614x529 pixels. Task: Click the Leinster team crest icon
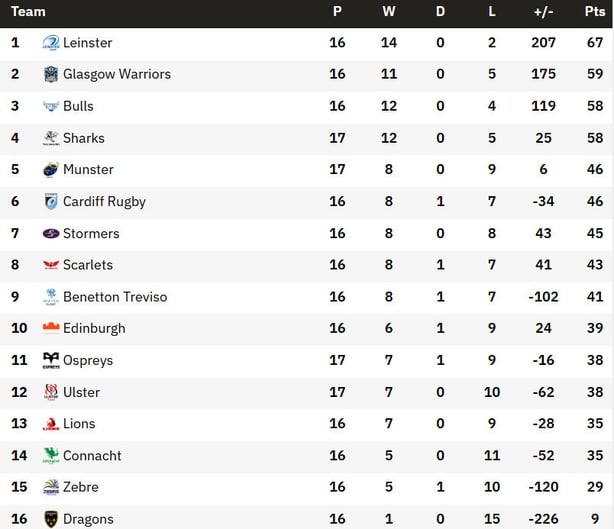[x=51, y=43]
